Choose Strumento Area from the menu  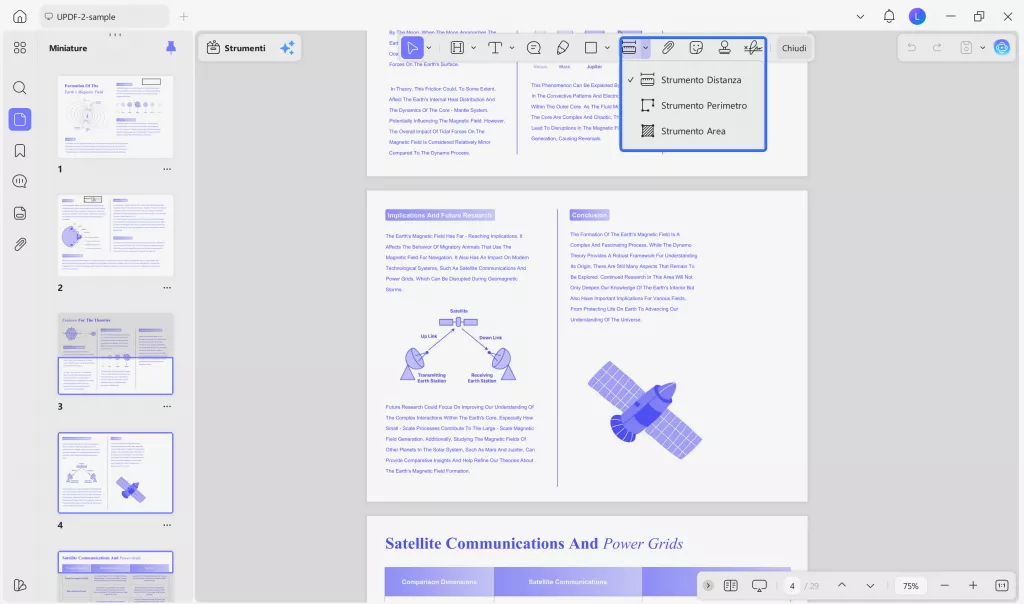693,131
